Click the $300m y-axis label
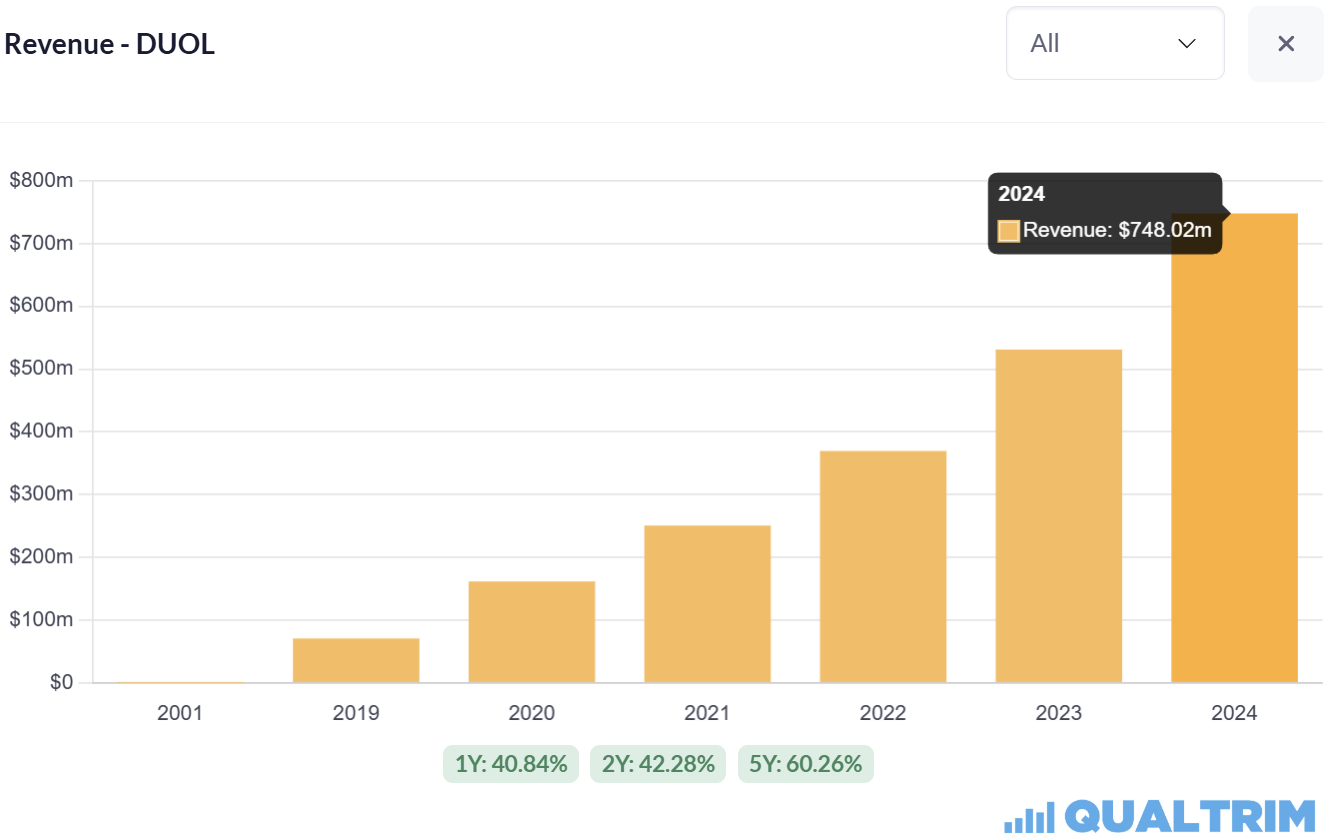This screenshot has height=834, width=1325. tap(41, 494)
